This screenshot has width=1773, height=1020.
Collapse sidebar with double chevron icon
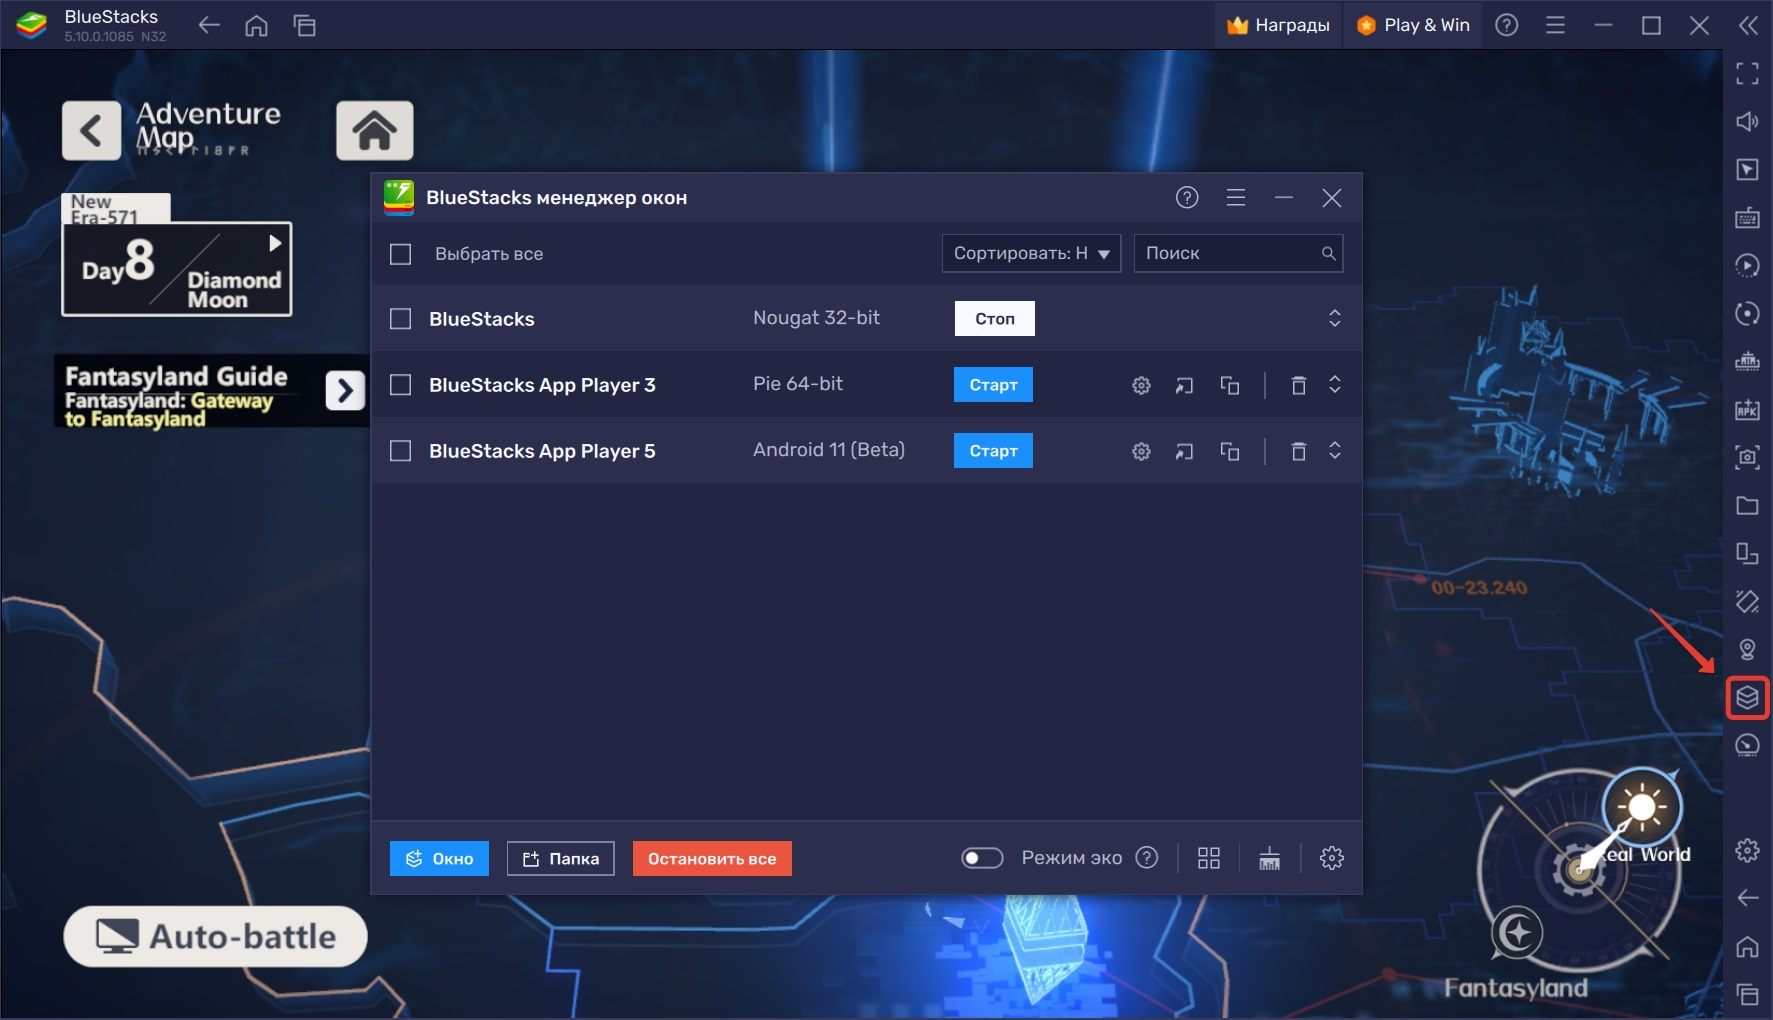pos(1747,25)
